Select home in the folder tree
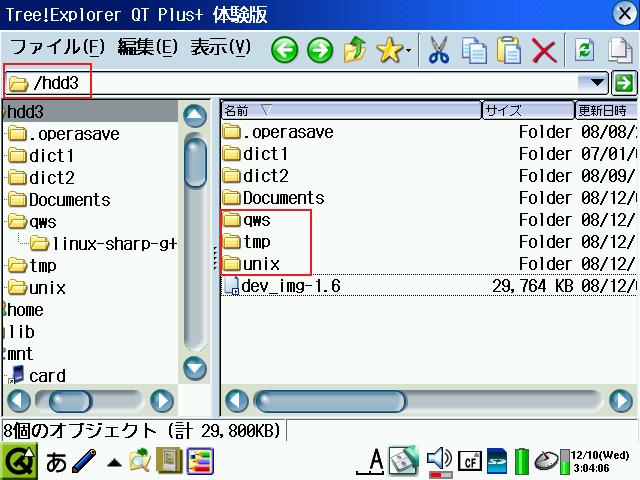640x480 pixels. 24,310
